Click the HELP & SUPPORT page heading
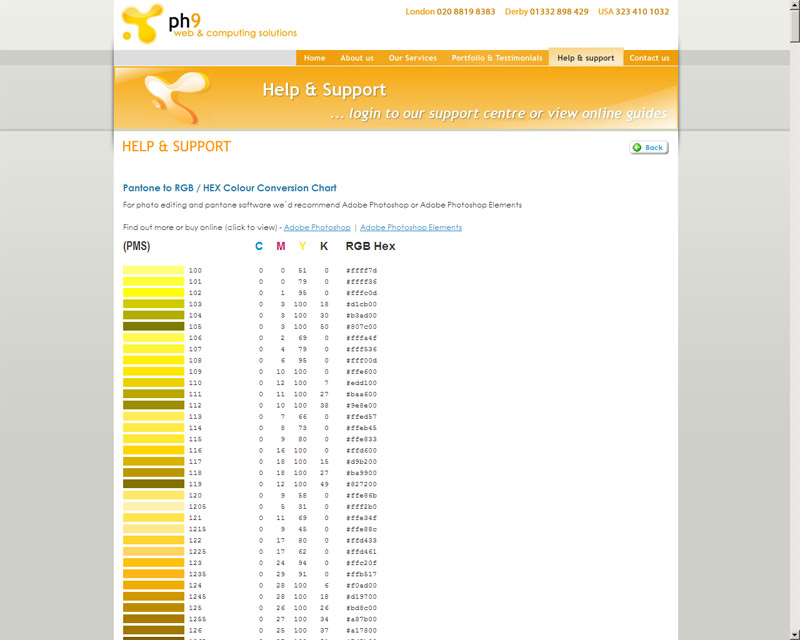 (x=177, y=146)
